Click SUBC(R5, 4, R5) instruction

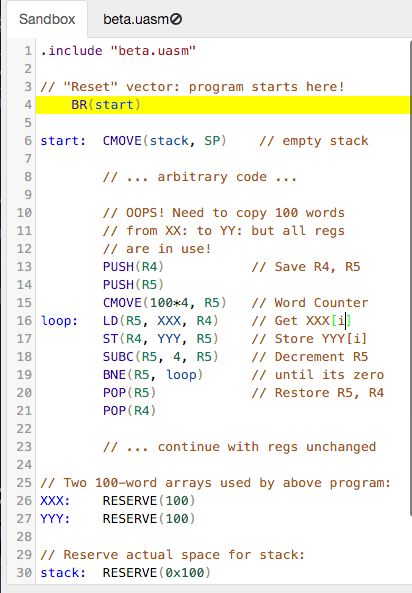click(x=160, y=357)
